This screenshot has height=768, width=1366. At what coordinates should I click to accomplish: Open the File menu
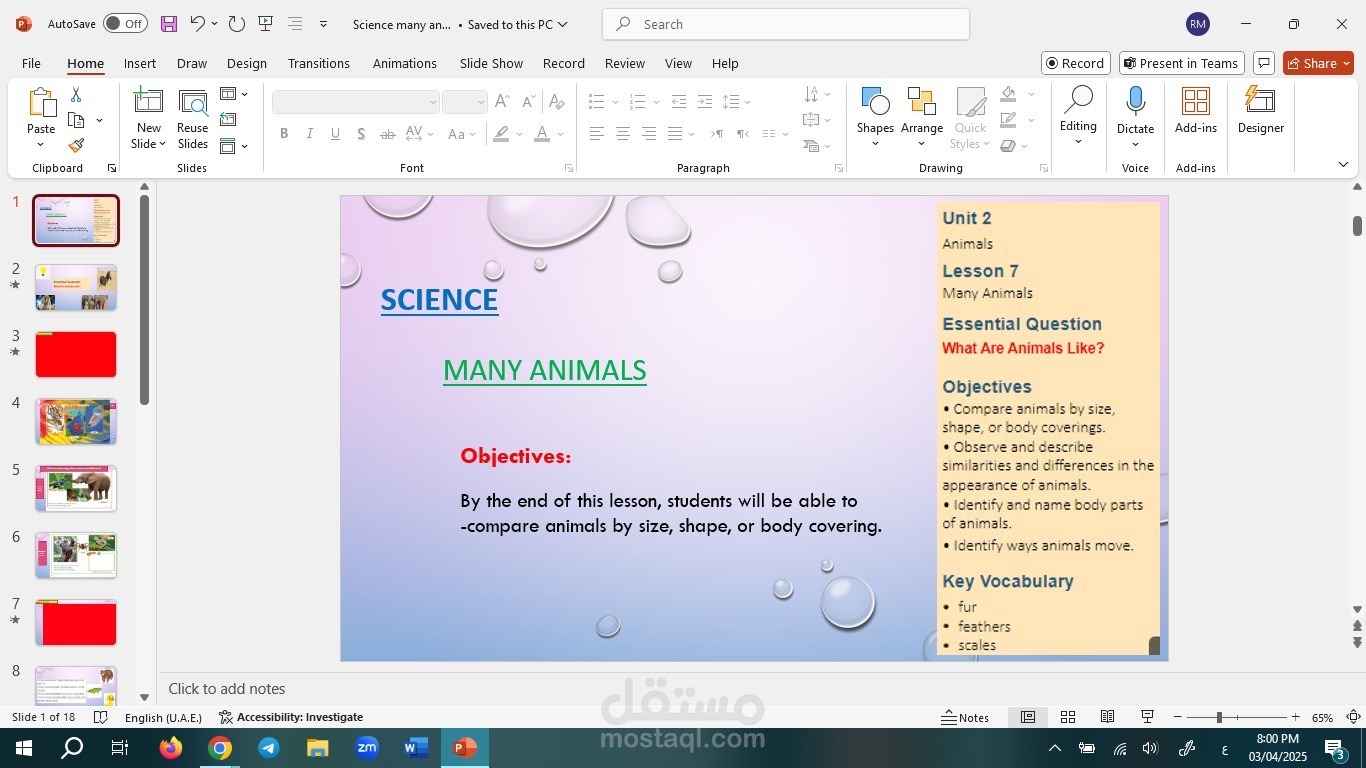tap(31, 63)
